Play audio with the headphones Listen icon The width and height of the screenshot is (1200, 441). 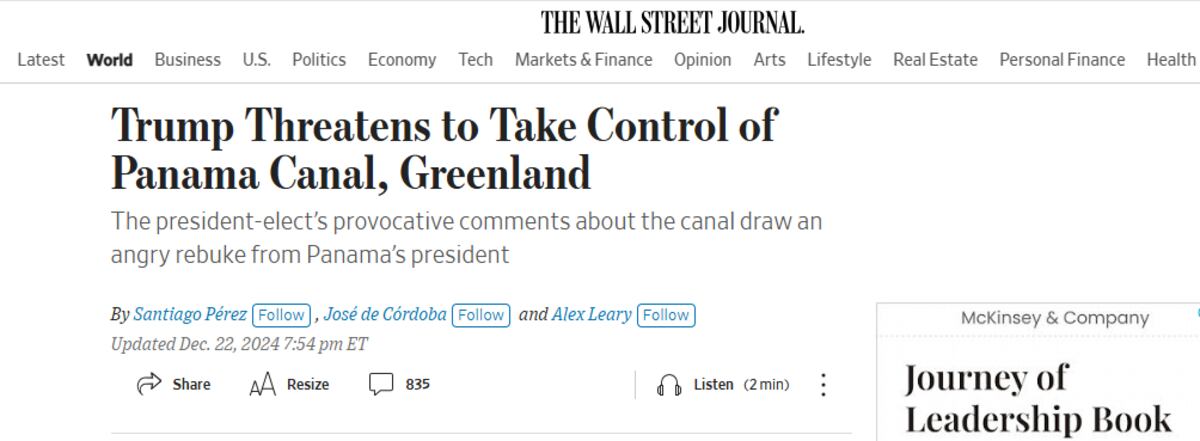(x=669, y=385)
